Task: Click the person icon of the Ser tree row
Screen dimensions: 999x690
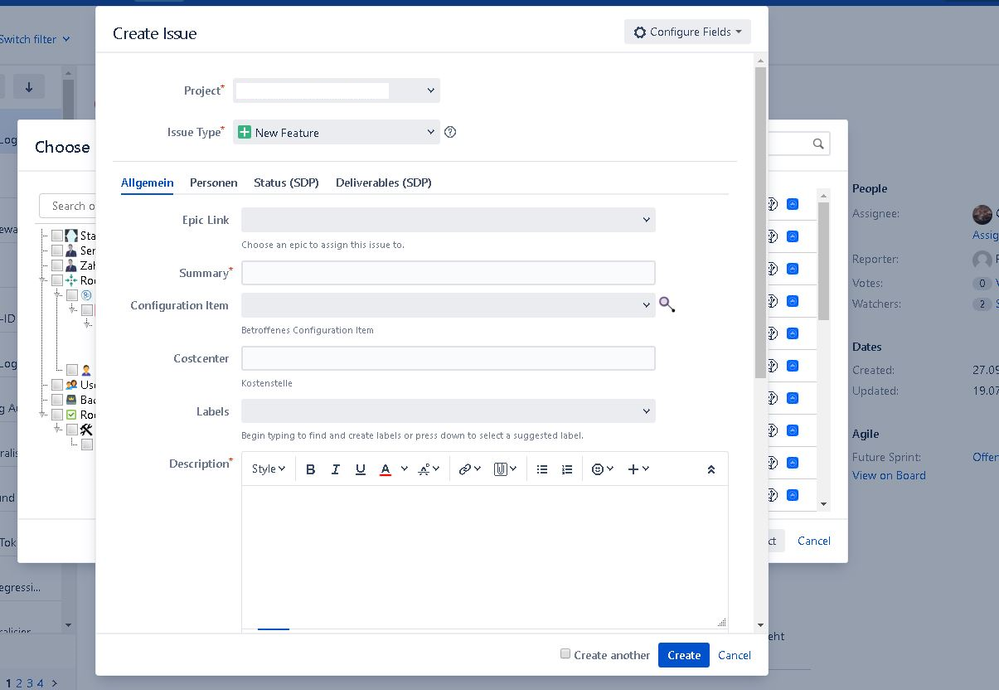Action: coord(71,251)
